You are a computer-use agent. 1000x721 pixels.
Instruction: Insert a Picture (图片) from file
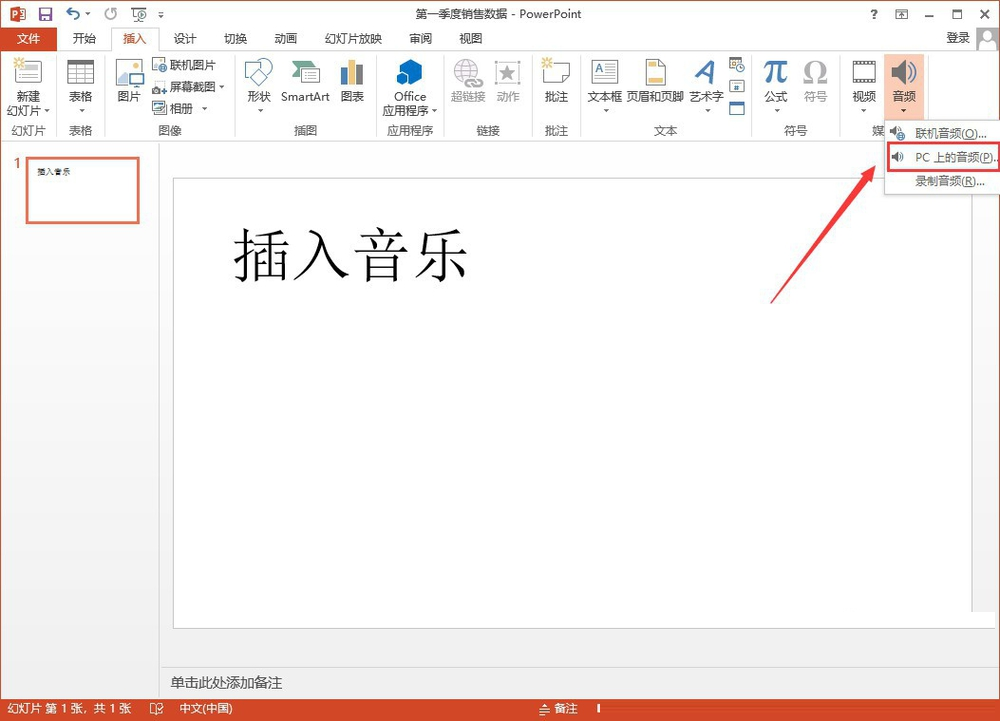coord(129,81)
